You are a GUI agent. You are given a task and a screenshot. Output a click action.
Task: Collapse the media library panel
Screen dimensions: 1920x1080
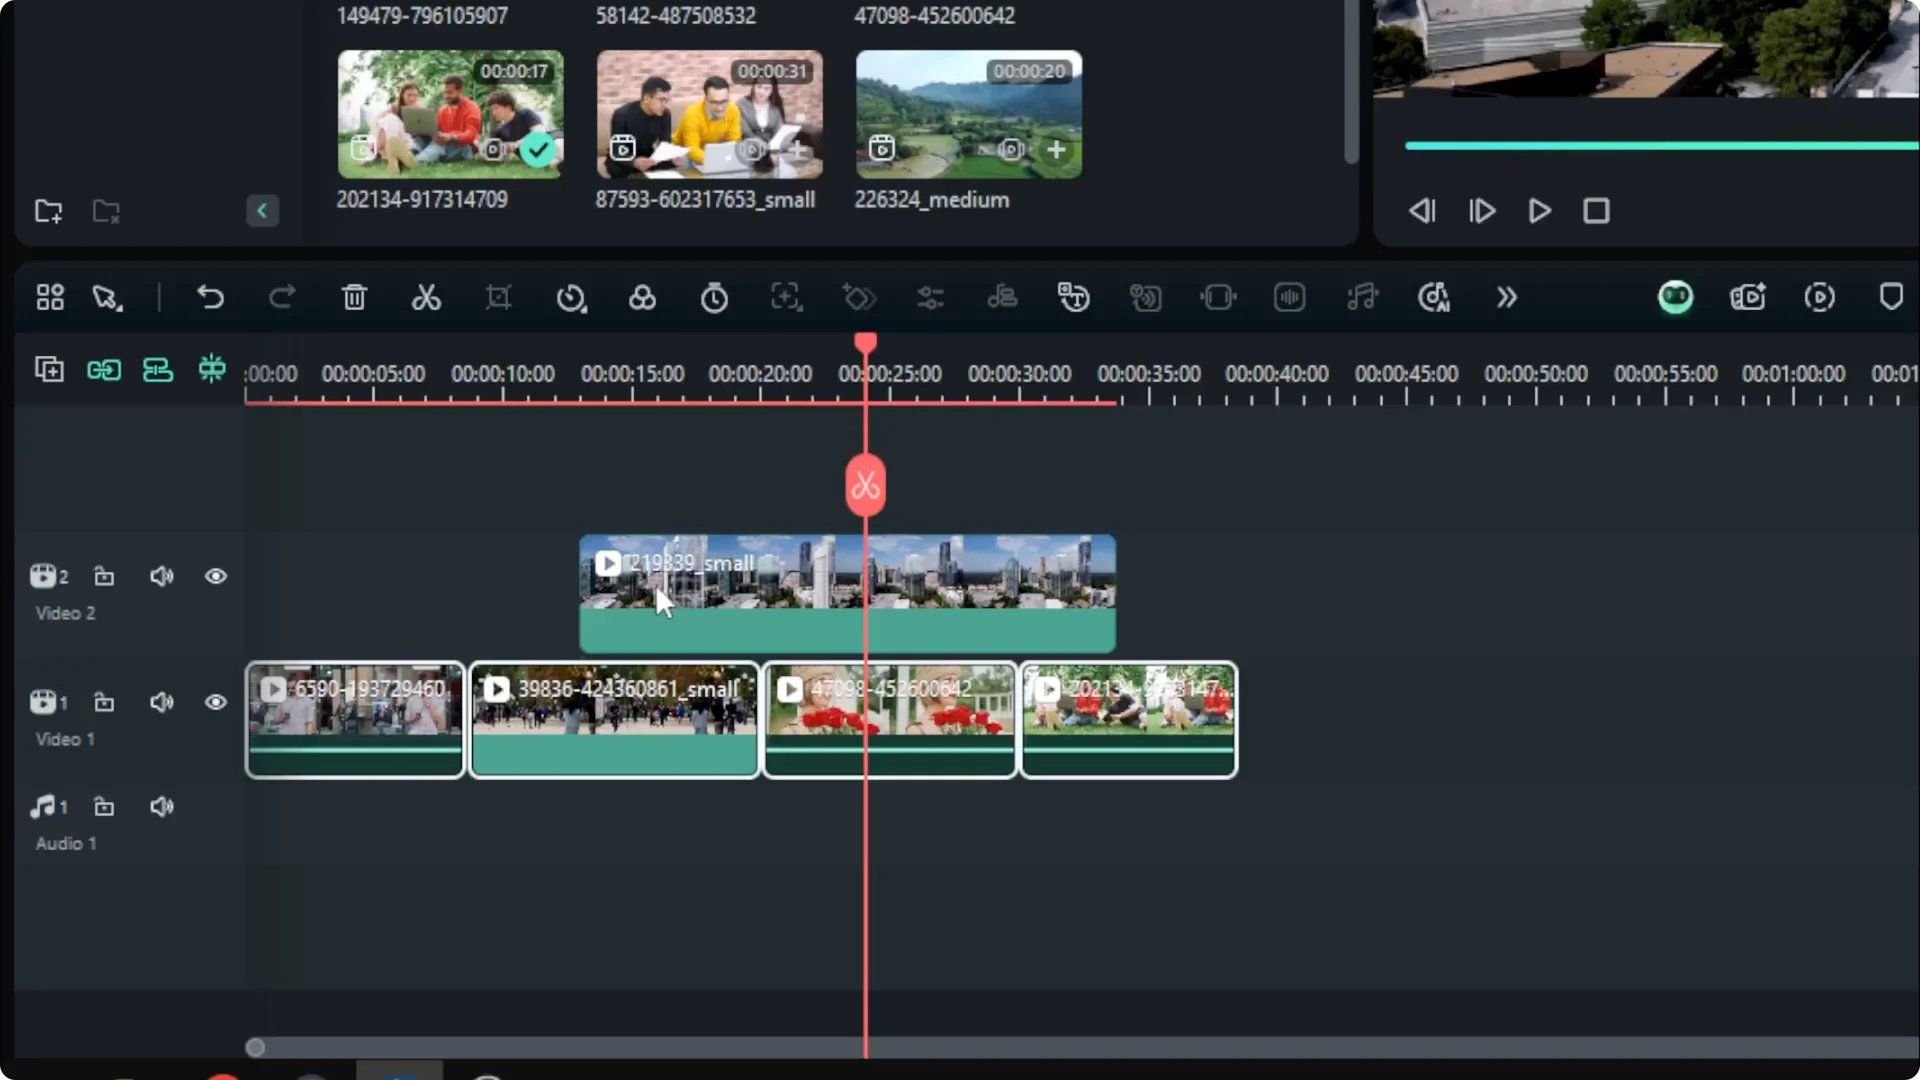(262, 211)
